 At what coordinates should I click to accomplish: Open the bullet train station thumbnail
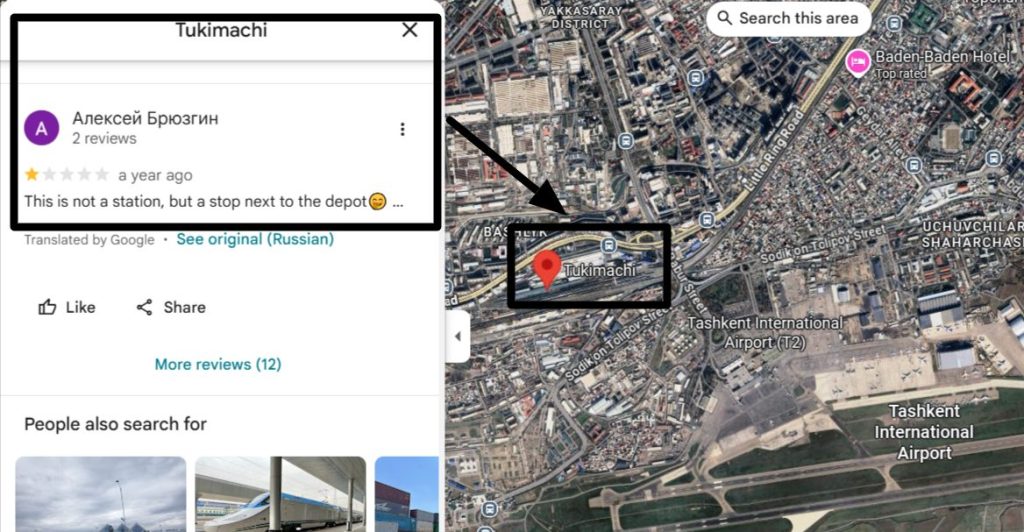(x=280, y=494)
